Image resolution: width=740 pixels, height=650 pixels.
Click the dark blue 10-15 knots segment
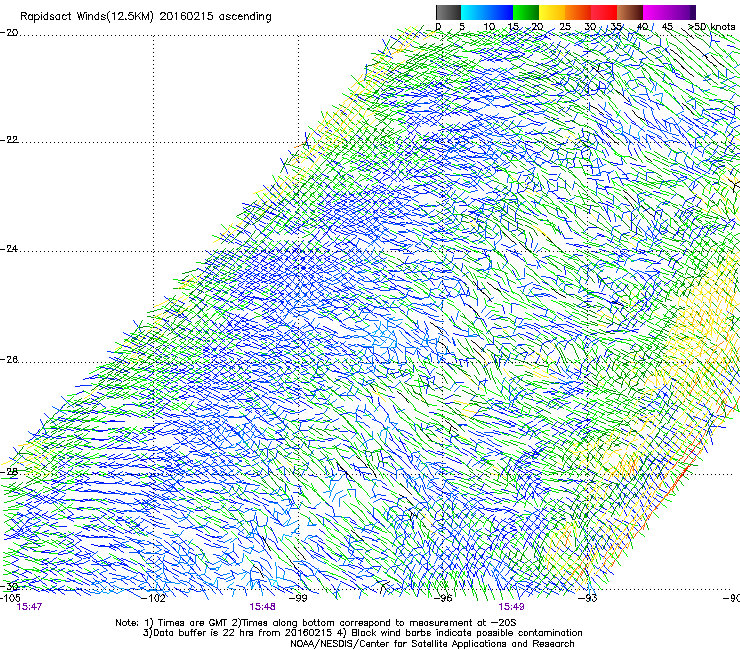(500, 12)
